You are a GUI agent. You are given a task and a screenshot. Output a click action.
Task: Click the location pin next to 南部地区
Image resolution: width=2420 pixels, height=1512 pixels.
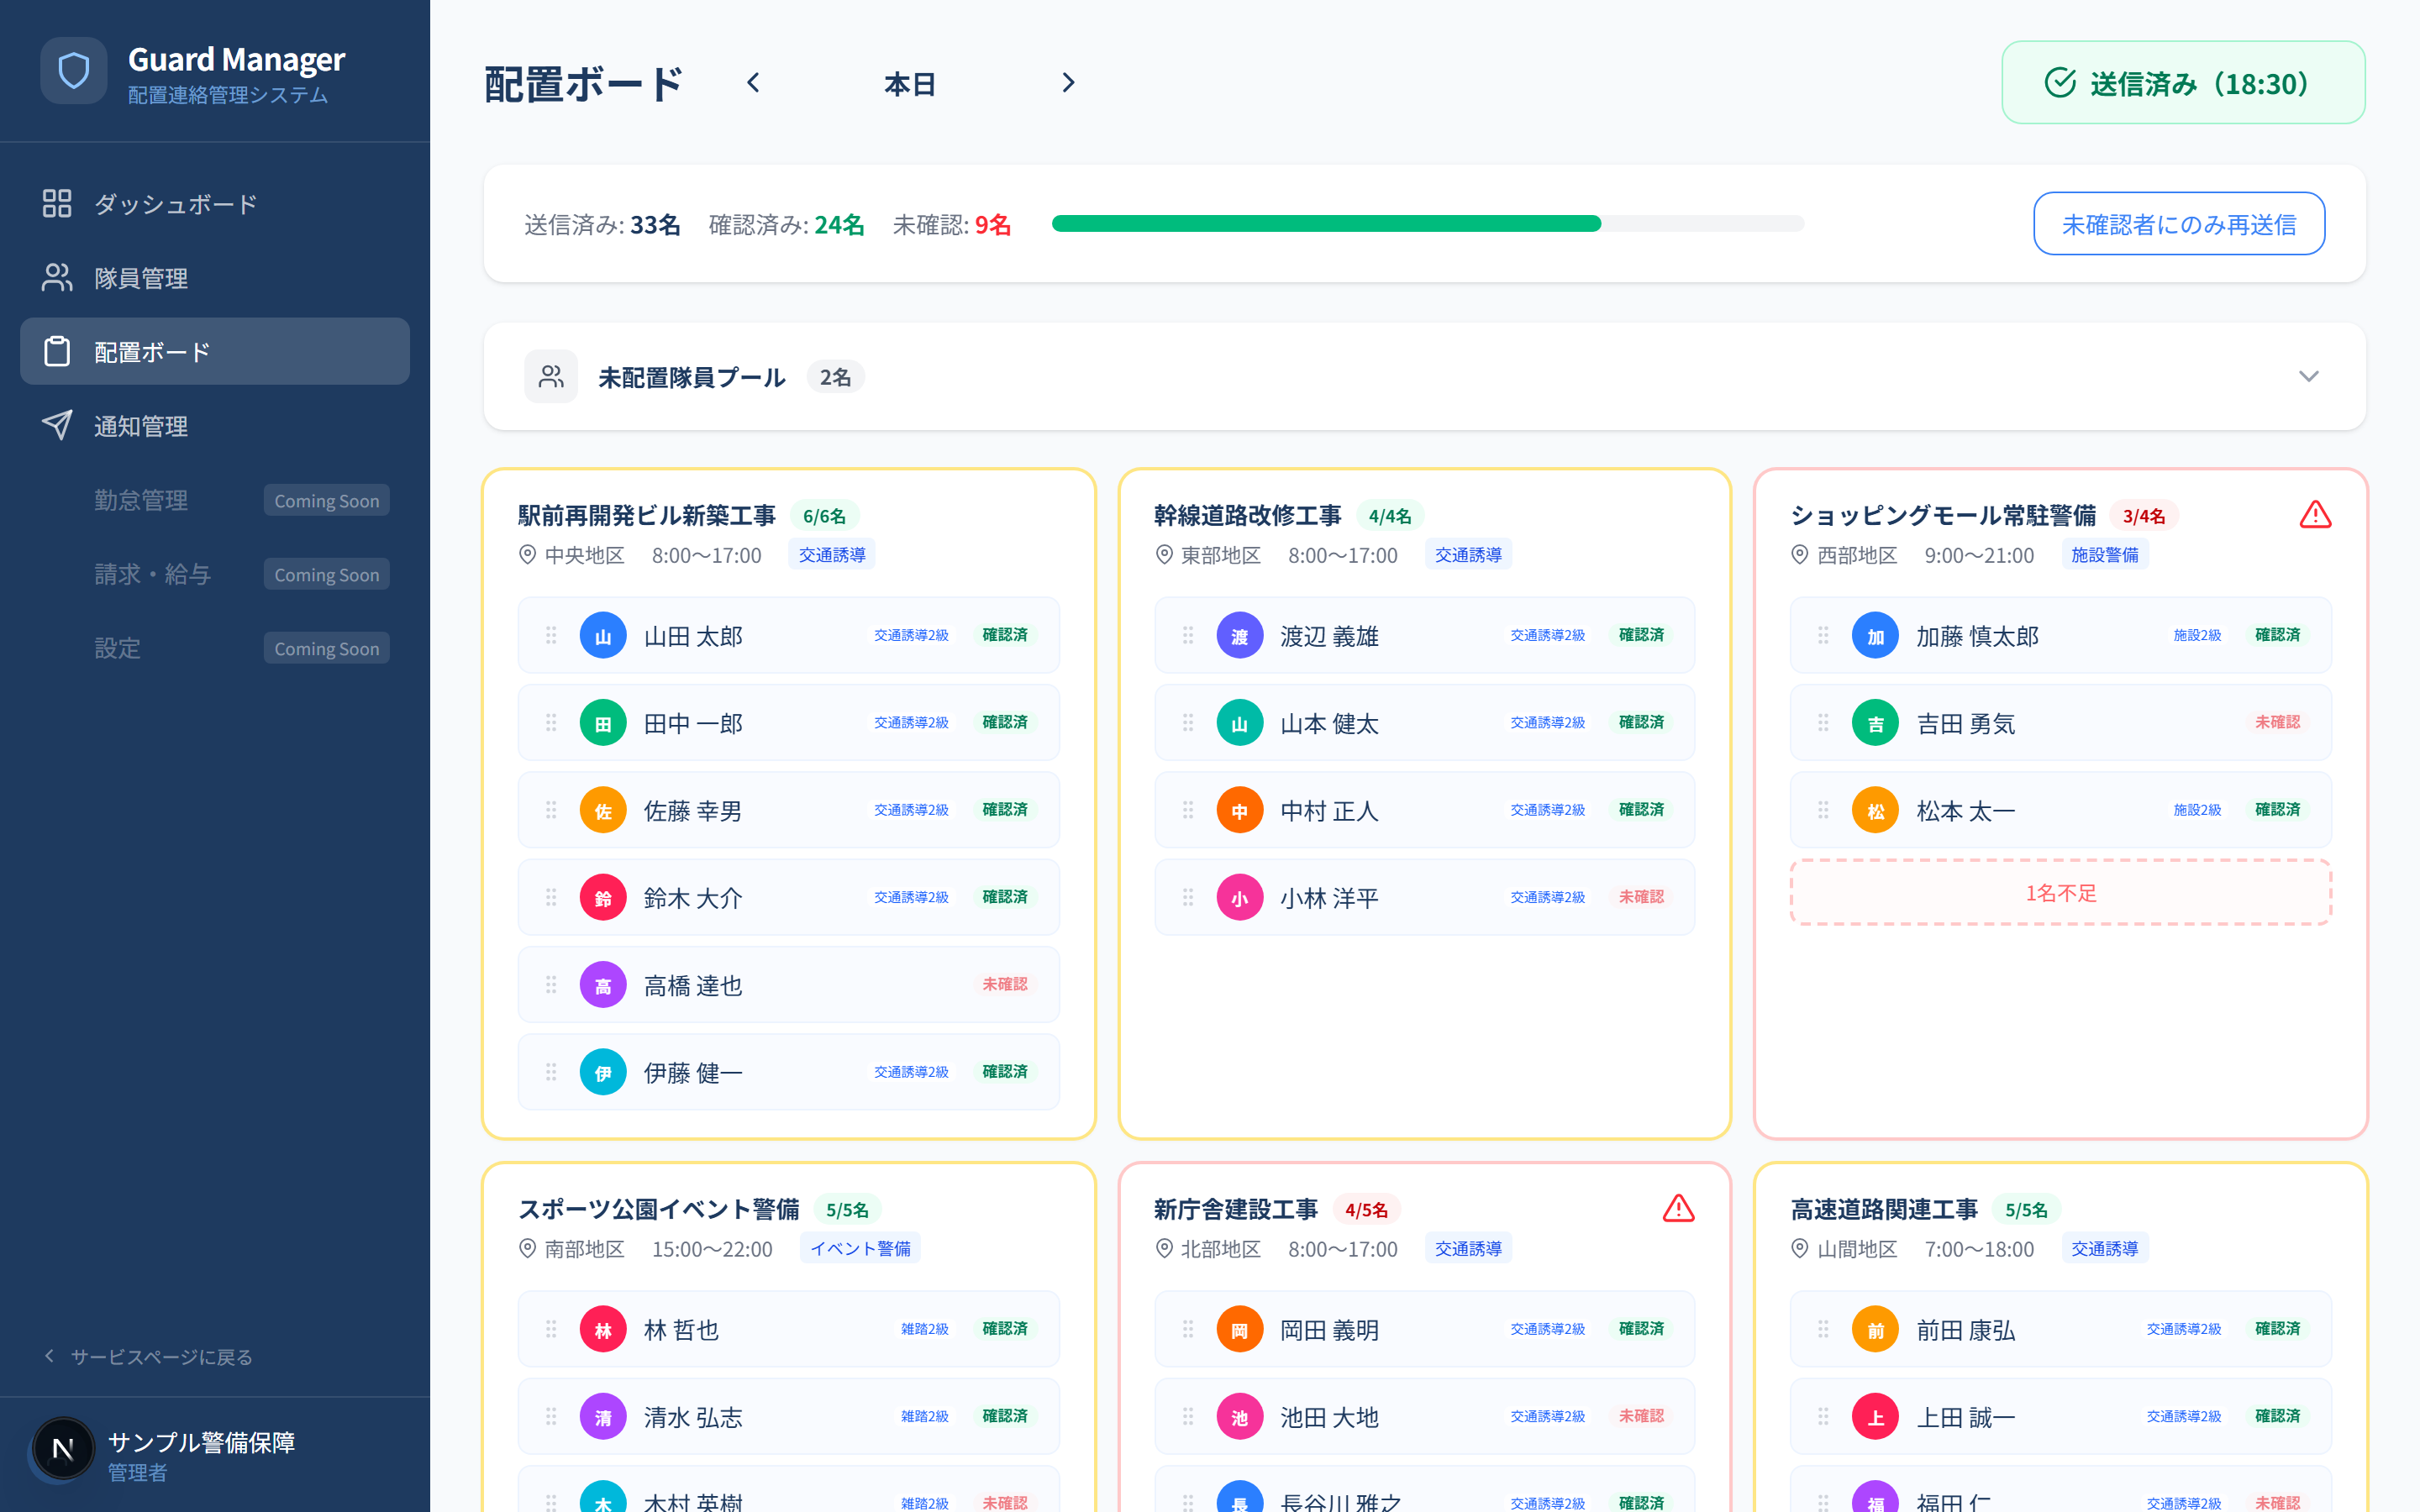tap(528, 1249)
